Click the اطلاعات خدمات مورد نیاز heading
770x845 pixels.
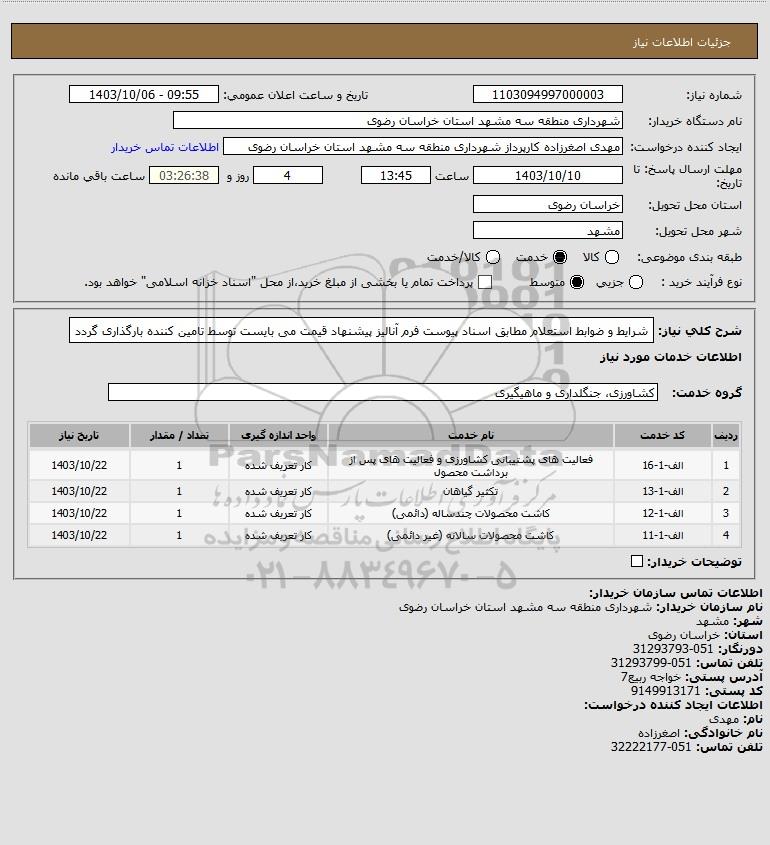point(671,357)
